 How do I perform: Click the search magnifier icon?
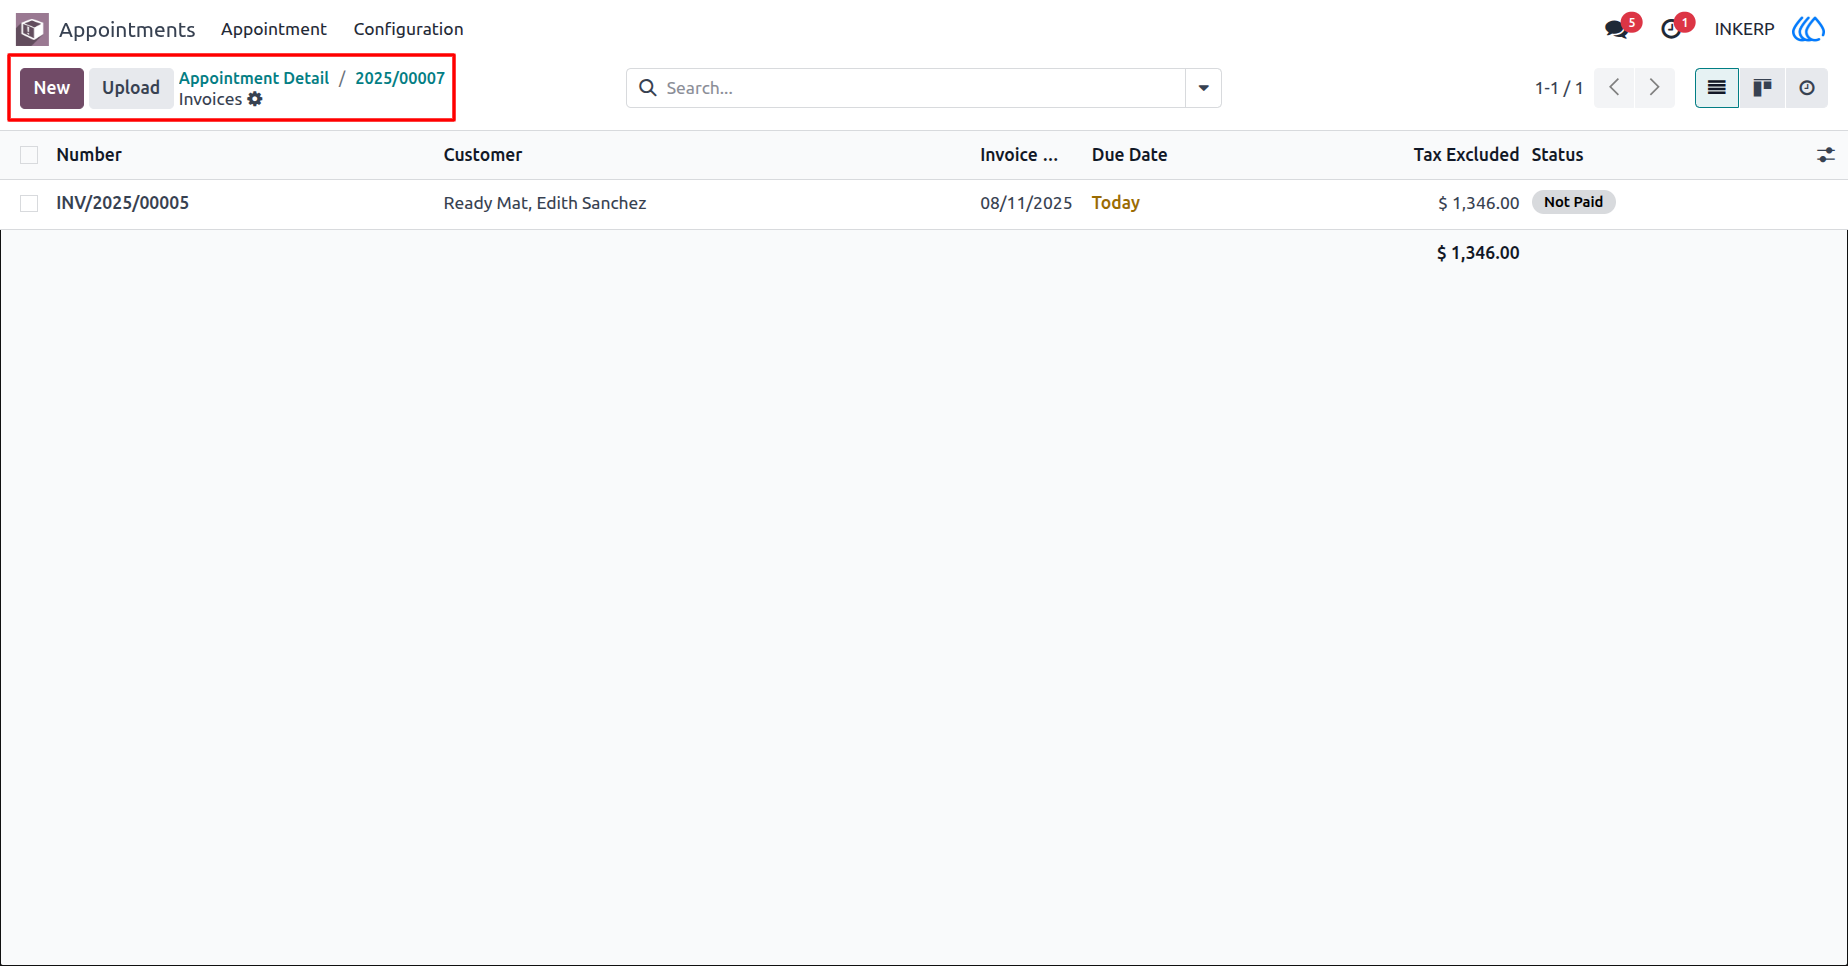(x=648, y=88)
